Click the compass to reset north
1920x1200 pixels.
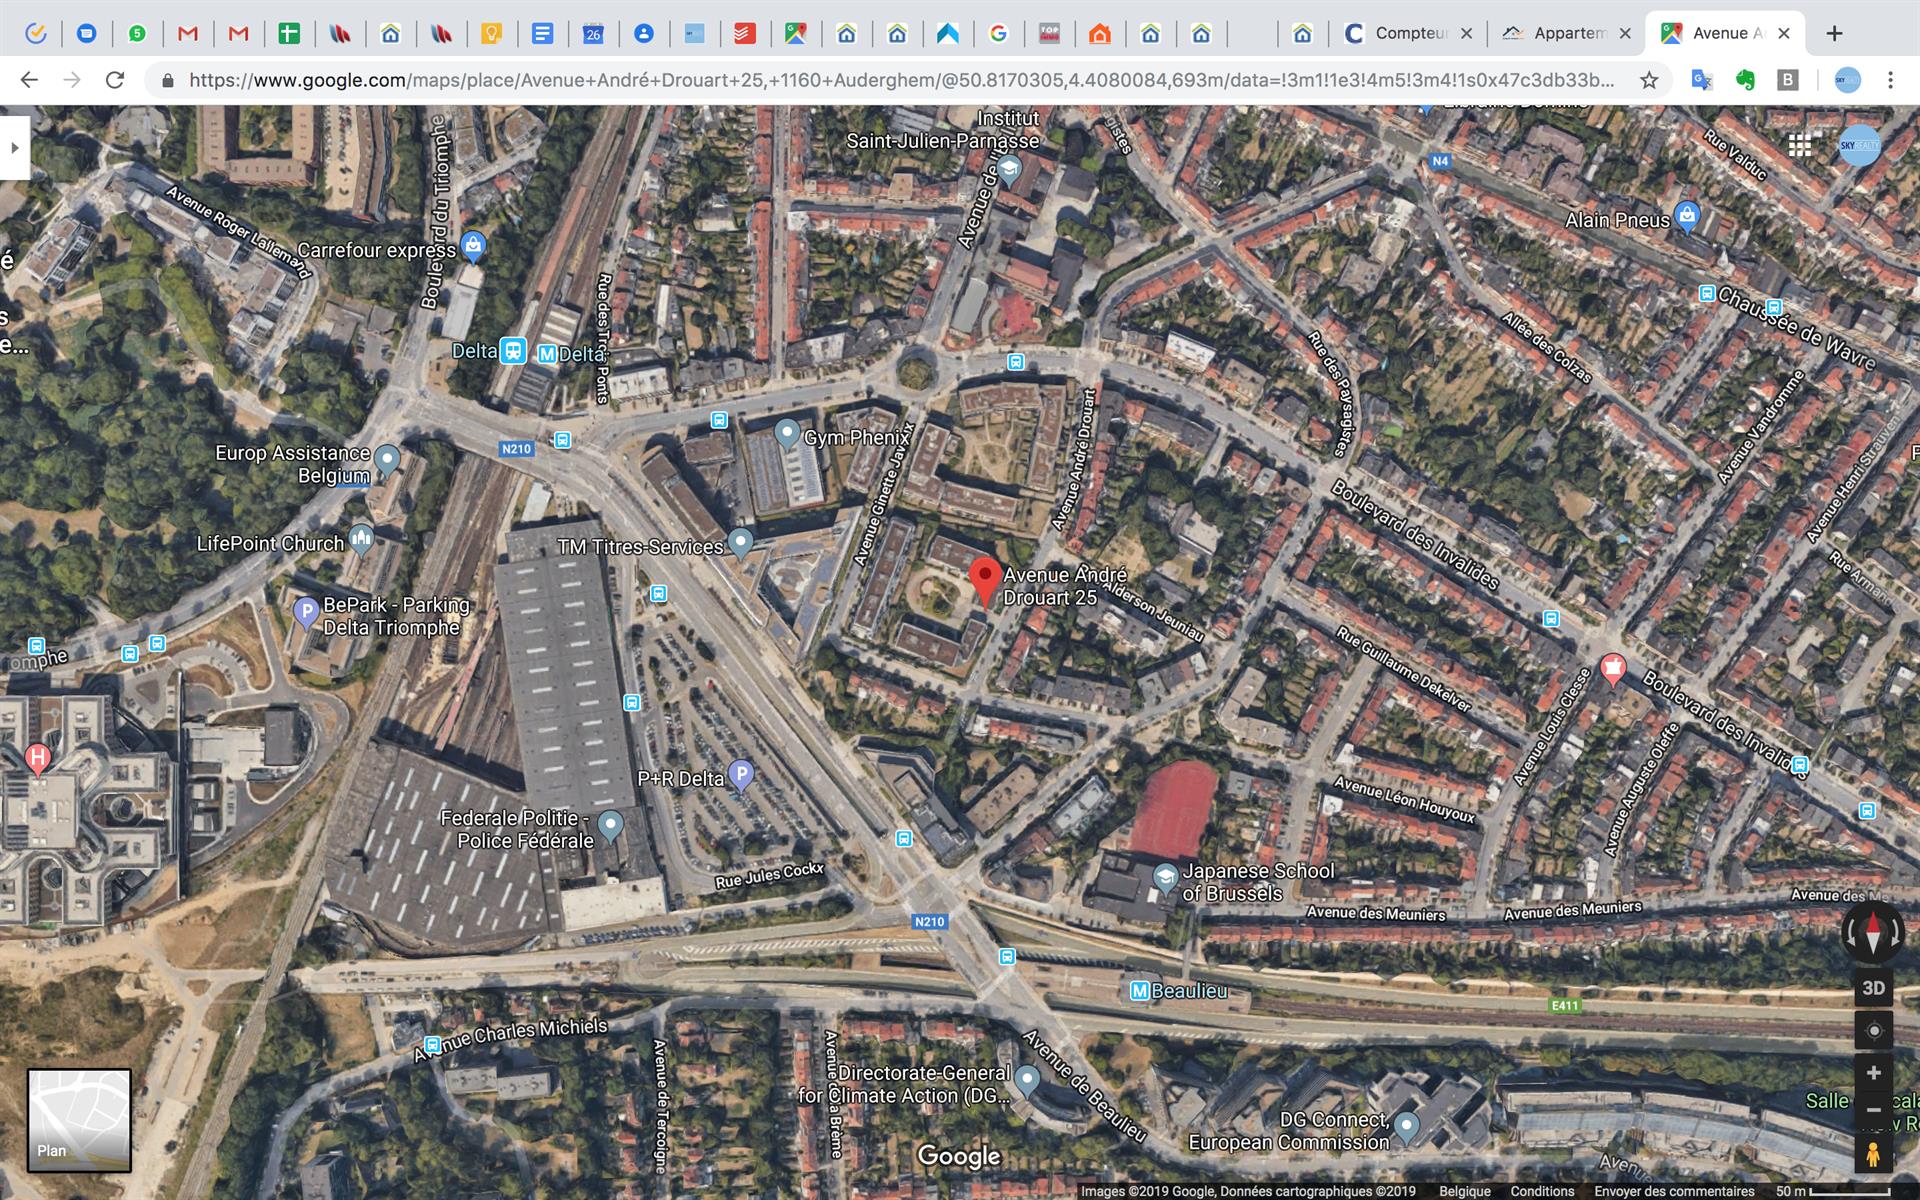[x=1872, y=932]
